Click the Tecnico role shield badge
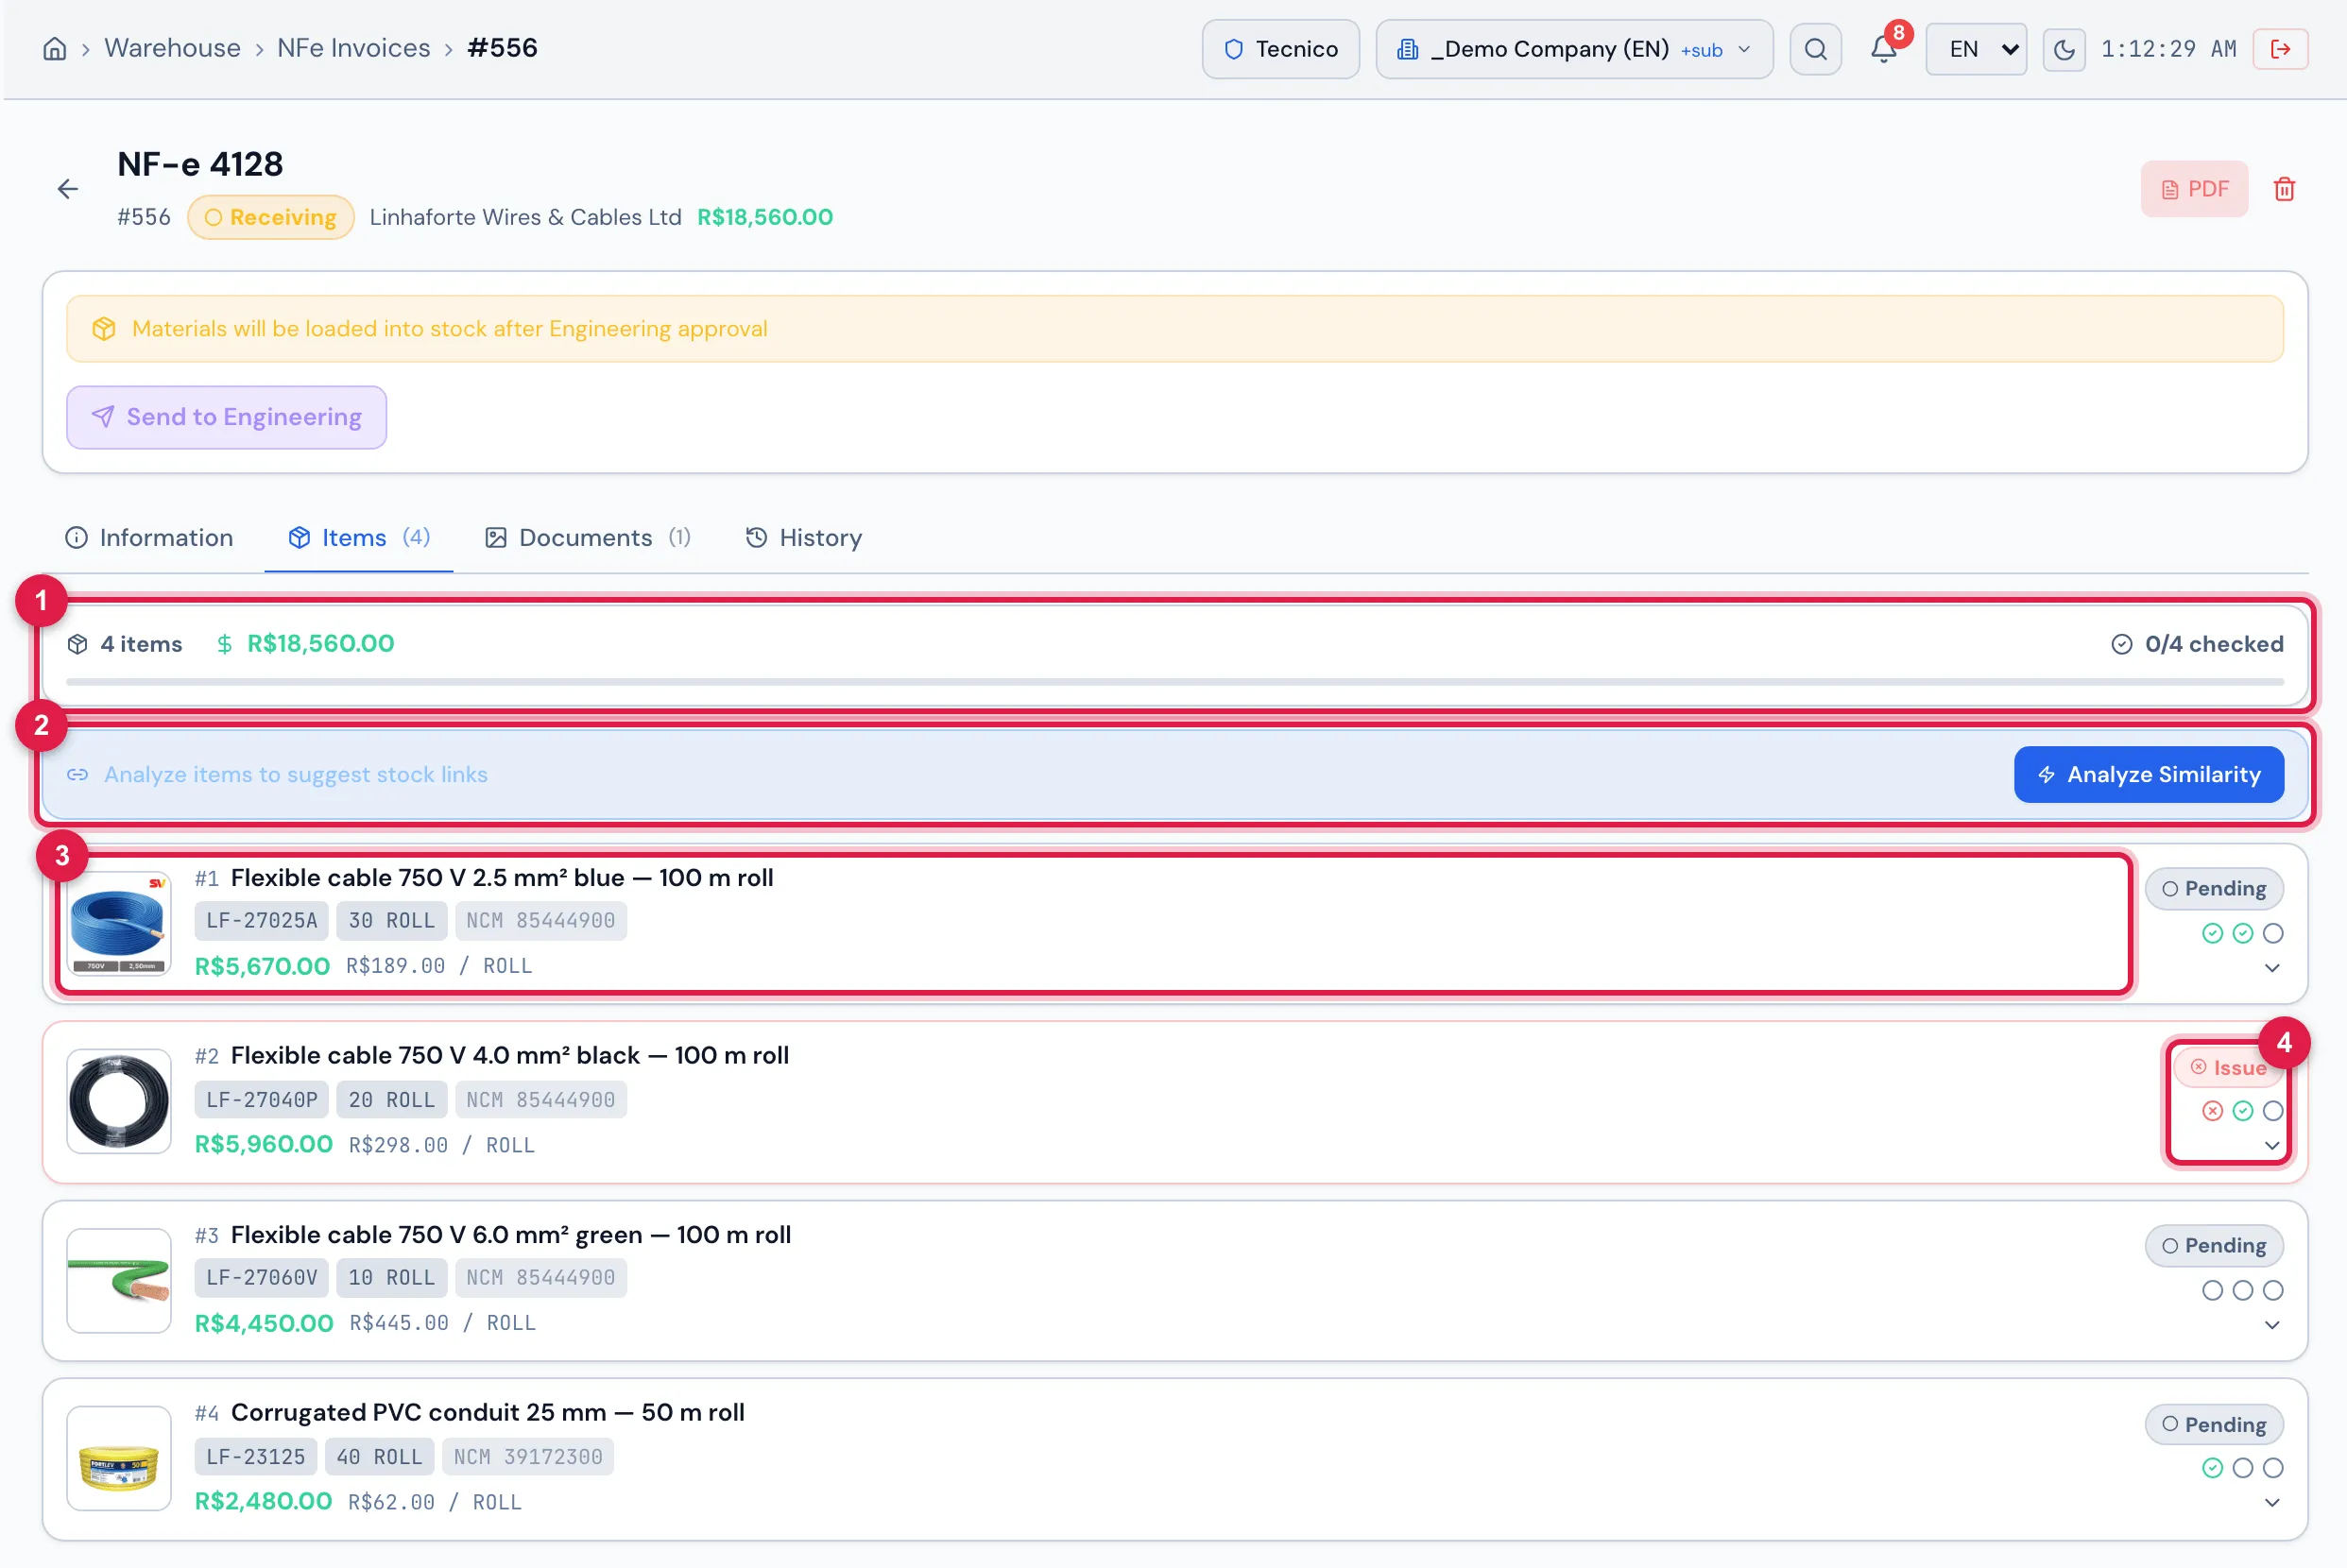Screen dimensions: 2347x1568 click(x=1280, y=49)
